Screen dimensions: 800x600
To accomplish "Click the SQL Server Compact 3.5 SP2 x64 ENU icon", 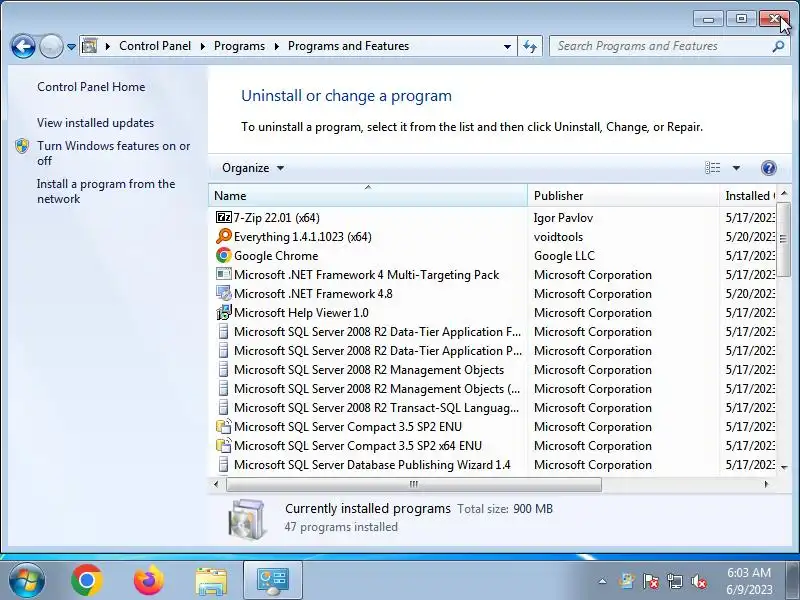I will coord(223,445).
